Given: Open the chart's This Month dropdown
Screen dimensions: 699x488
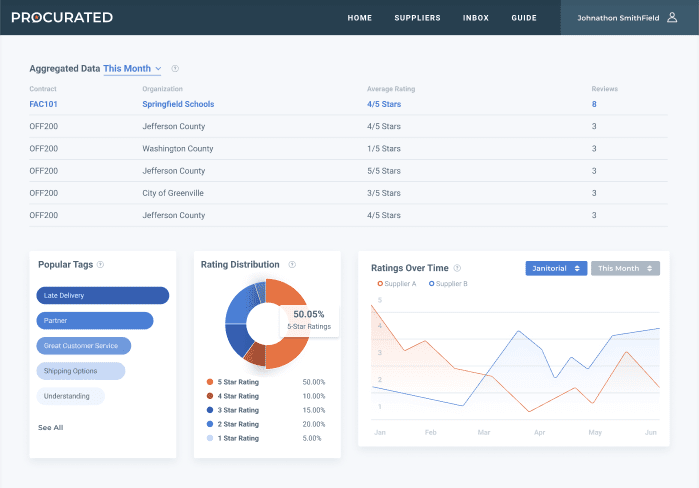Looking at the screenshot, I should pos(624,268).
